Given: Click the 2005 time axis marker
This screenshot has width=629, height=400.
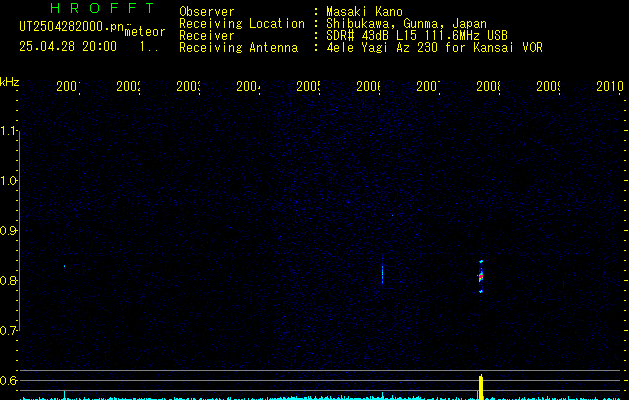Looking at the screenshot, I should coord(308,86).
